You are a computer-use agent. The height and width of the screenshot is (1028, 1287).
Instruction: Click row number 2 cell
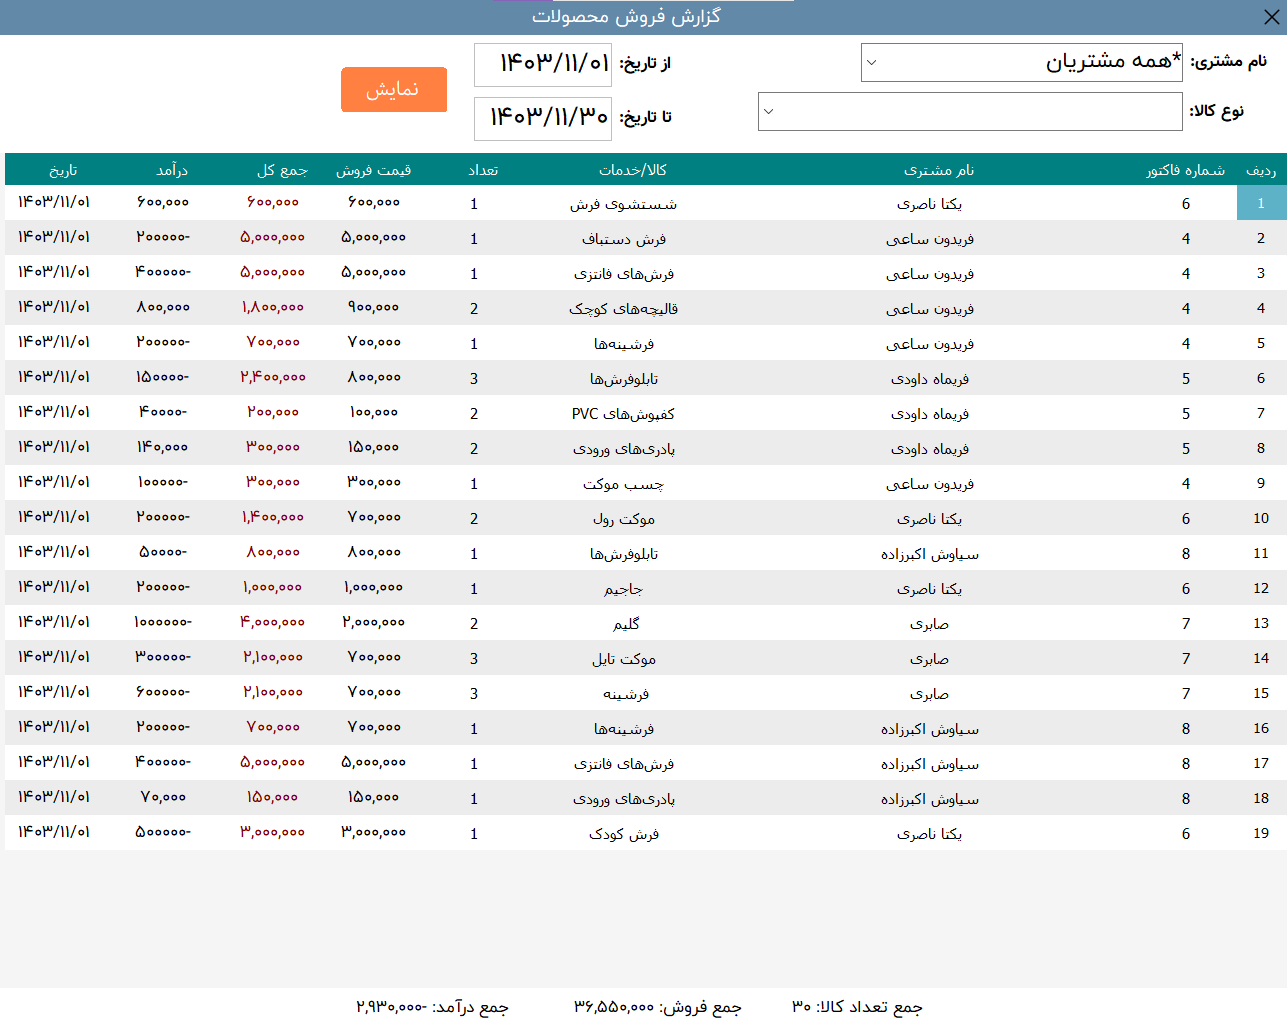pyautogui.click(x=1260, y=238)
